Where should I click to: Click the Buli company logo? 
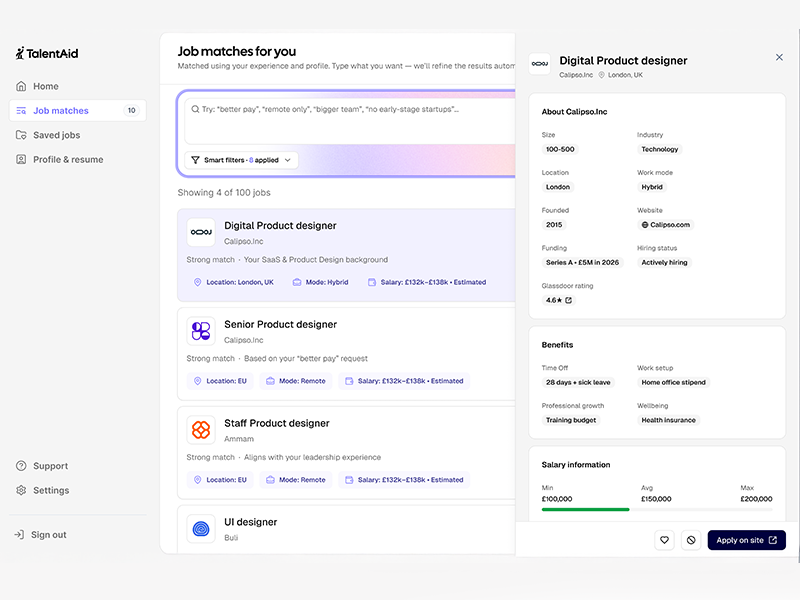tap(201, 529)
